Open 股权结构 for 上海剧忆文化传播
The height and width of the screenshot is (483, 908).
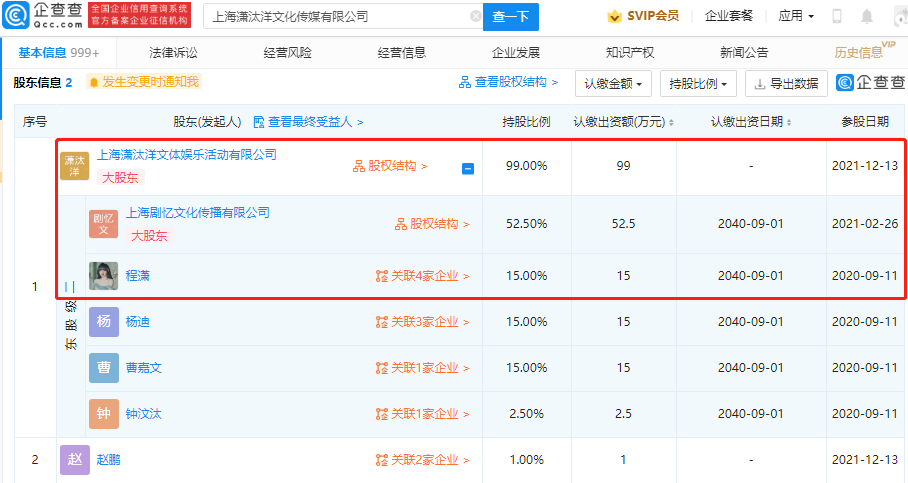click(432, 224)
